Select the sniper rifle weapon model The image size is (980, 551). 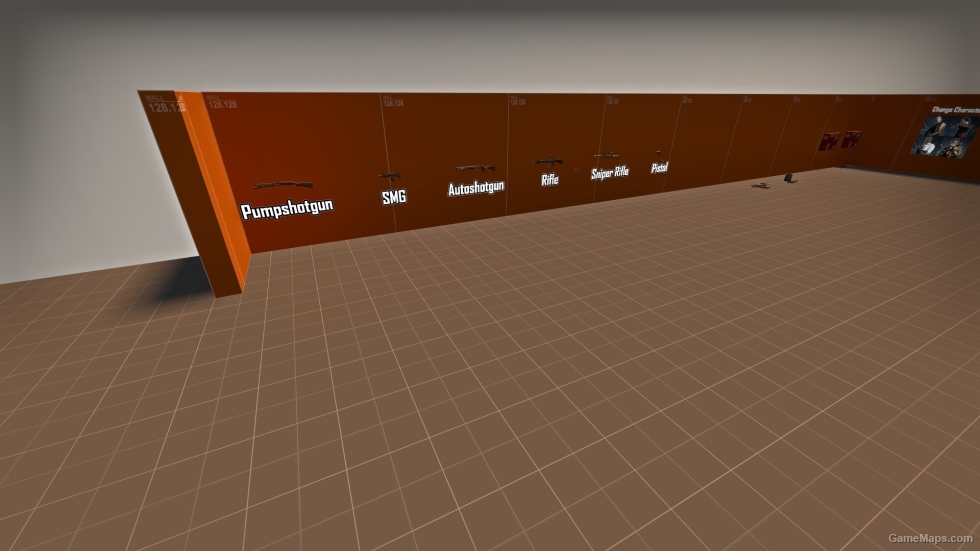[x=606, y=156]
